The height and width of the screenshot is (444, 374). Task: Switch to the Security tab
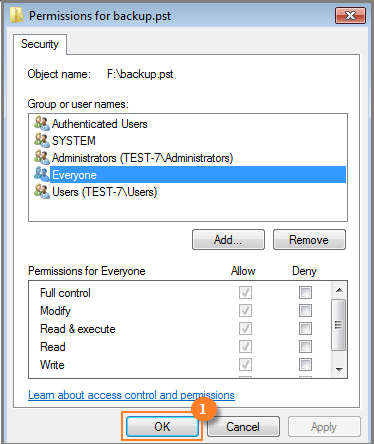(40, 44)
